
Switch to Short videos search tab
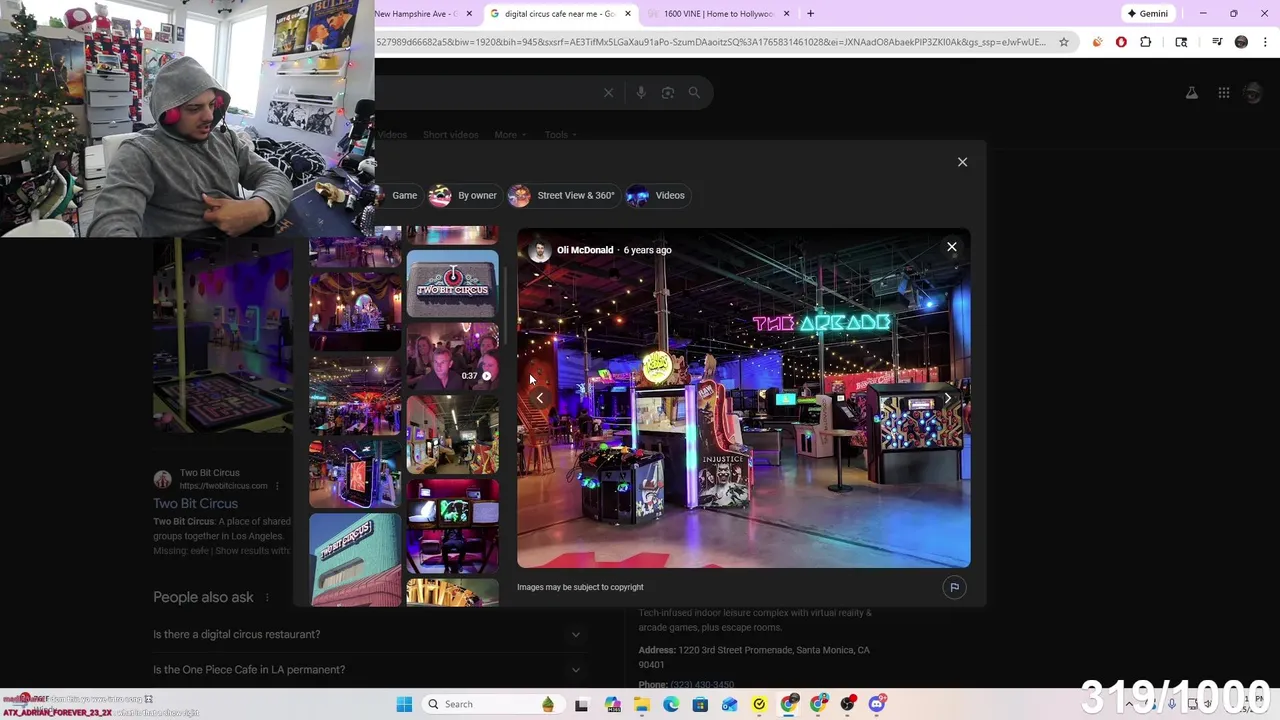450,135
